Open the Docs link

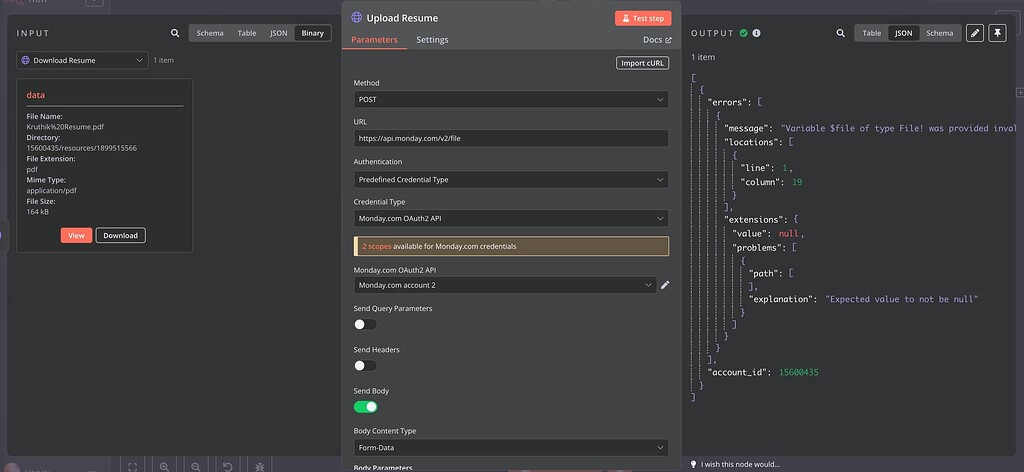(657, 40)
